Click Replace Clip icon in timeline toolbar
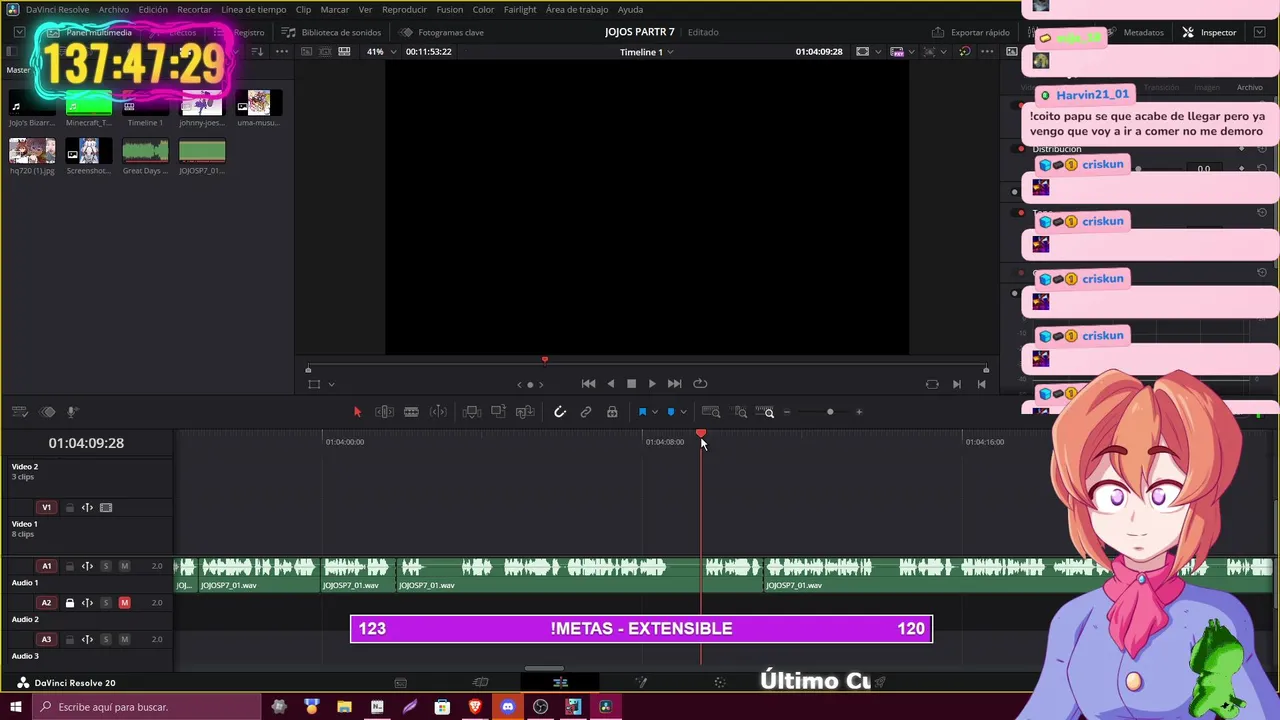1280x720 pixels. pyautogui.click(x=524, y=412)
